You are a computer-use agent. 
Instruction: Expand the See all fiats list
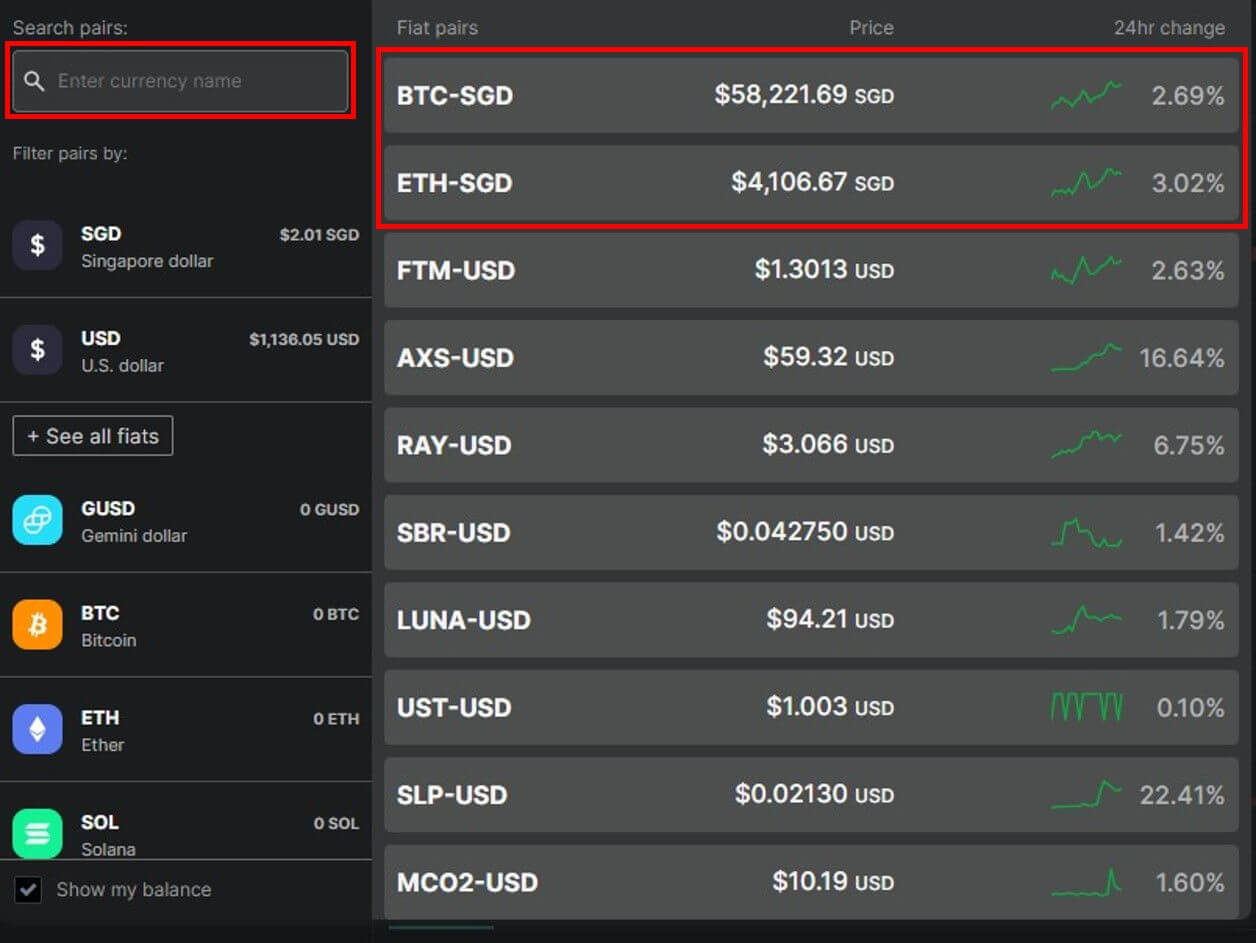point(92,435)
